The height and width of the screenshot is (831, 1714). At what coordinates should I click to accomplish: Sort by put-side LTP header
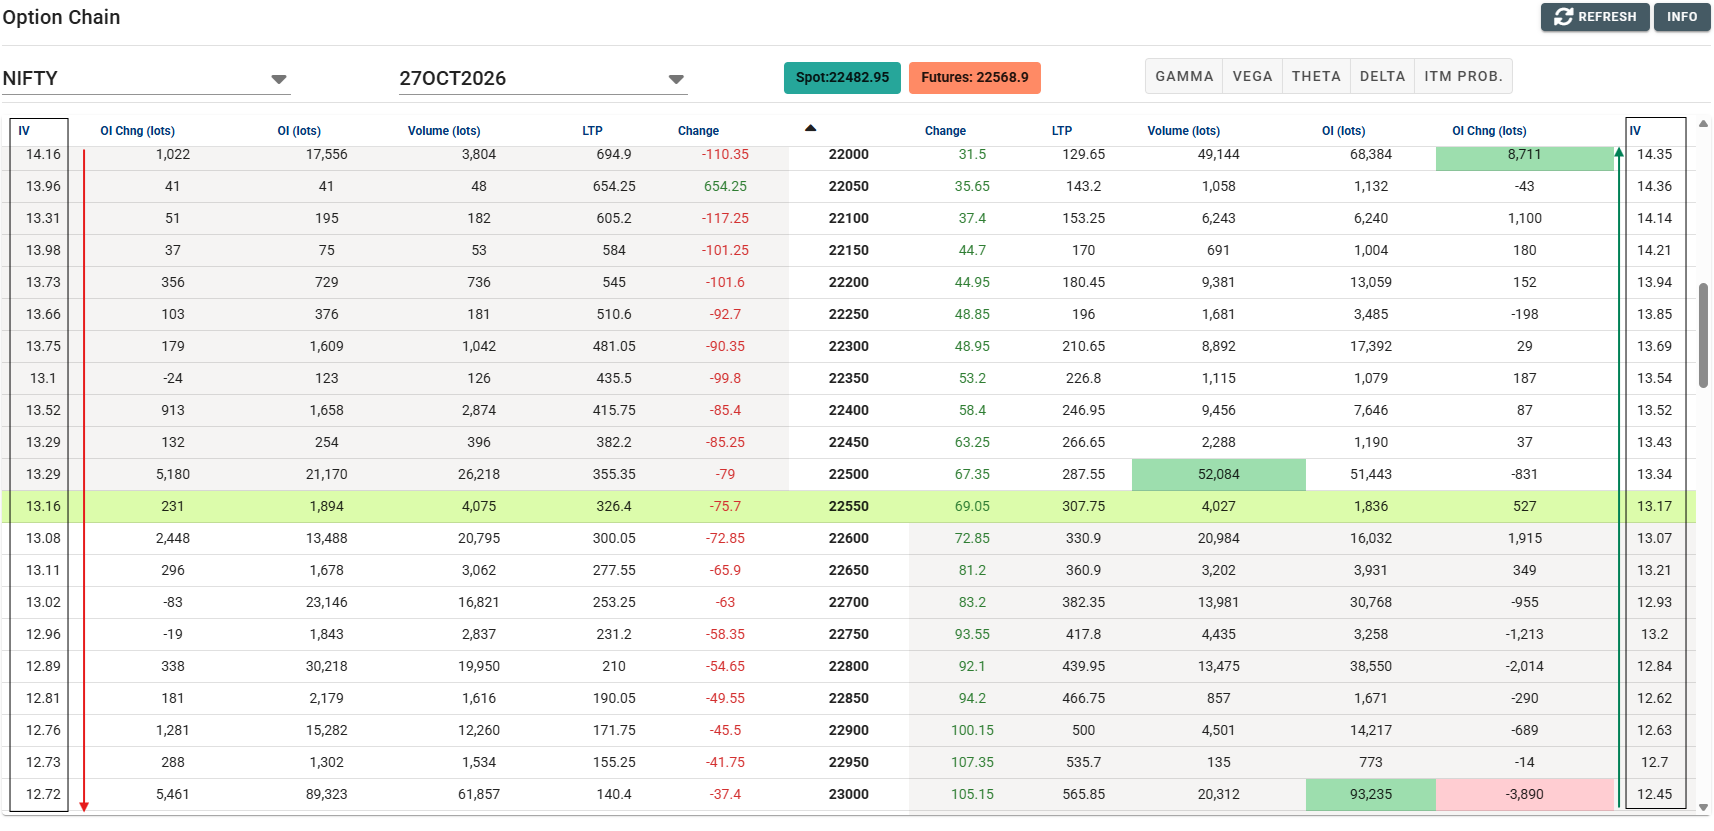point(1062,131)
